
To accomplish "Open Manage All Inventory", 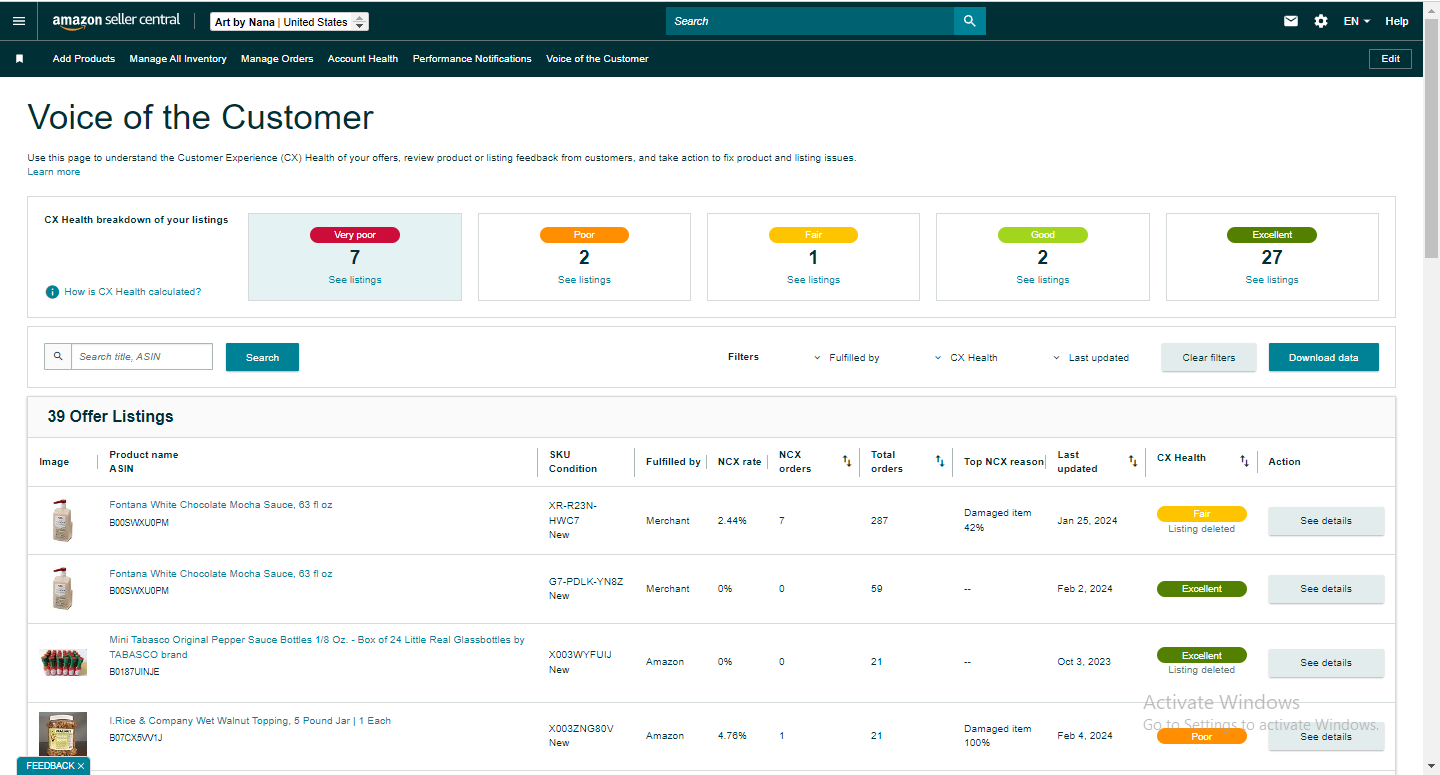I will click(178, 59).
